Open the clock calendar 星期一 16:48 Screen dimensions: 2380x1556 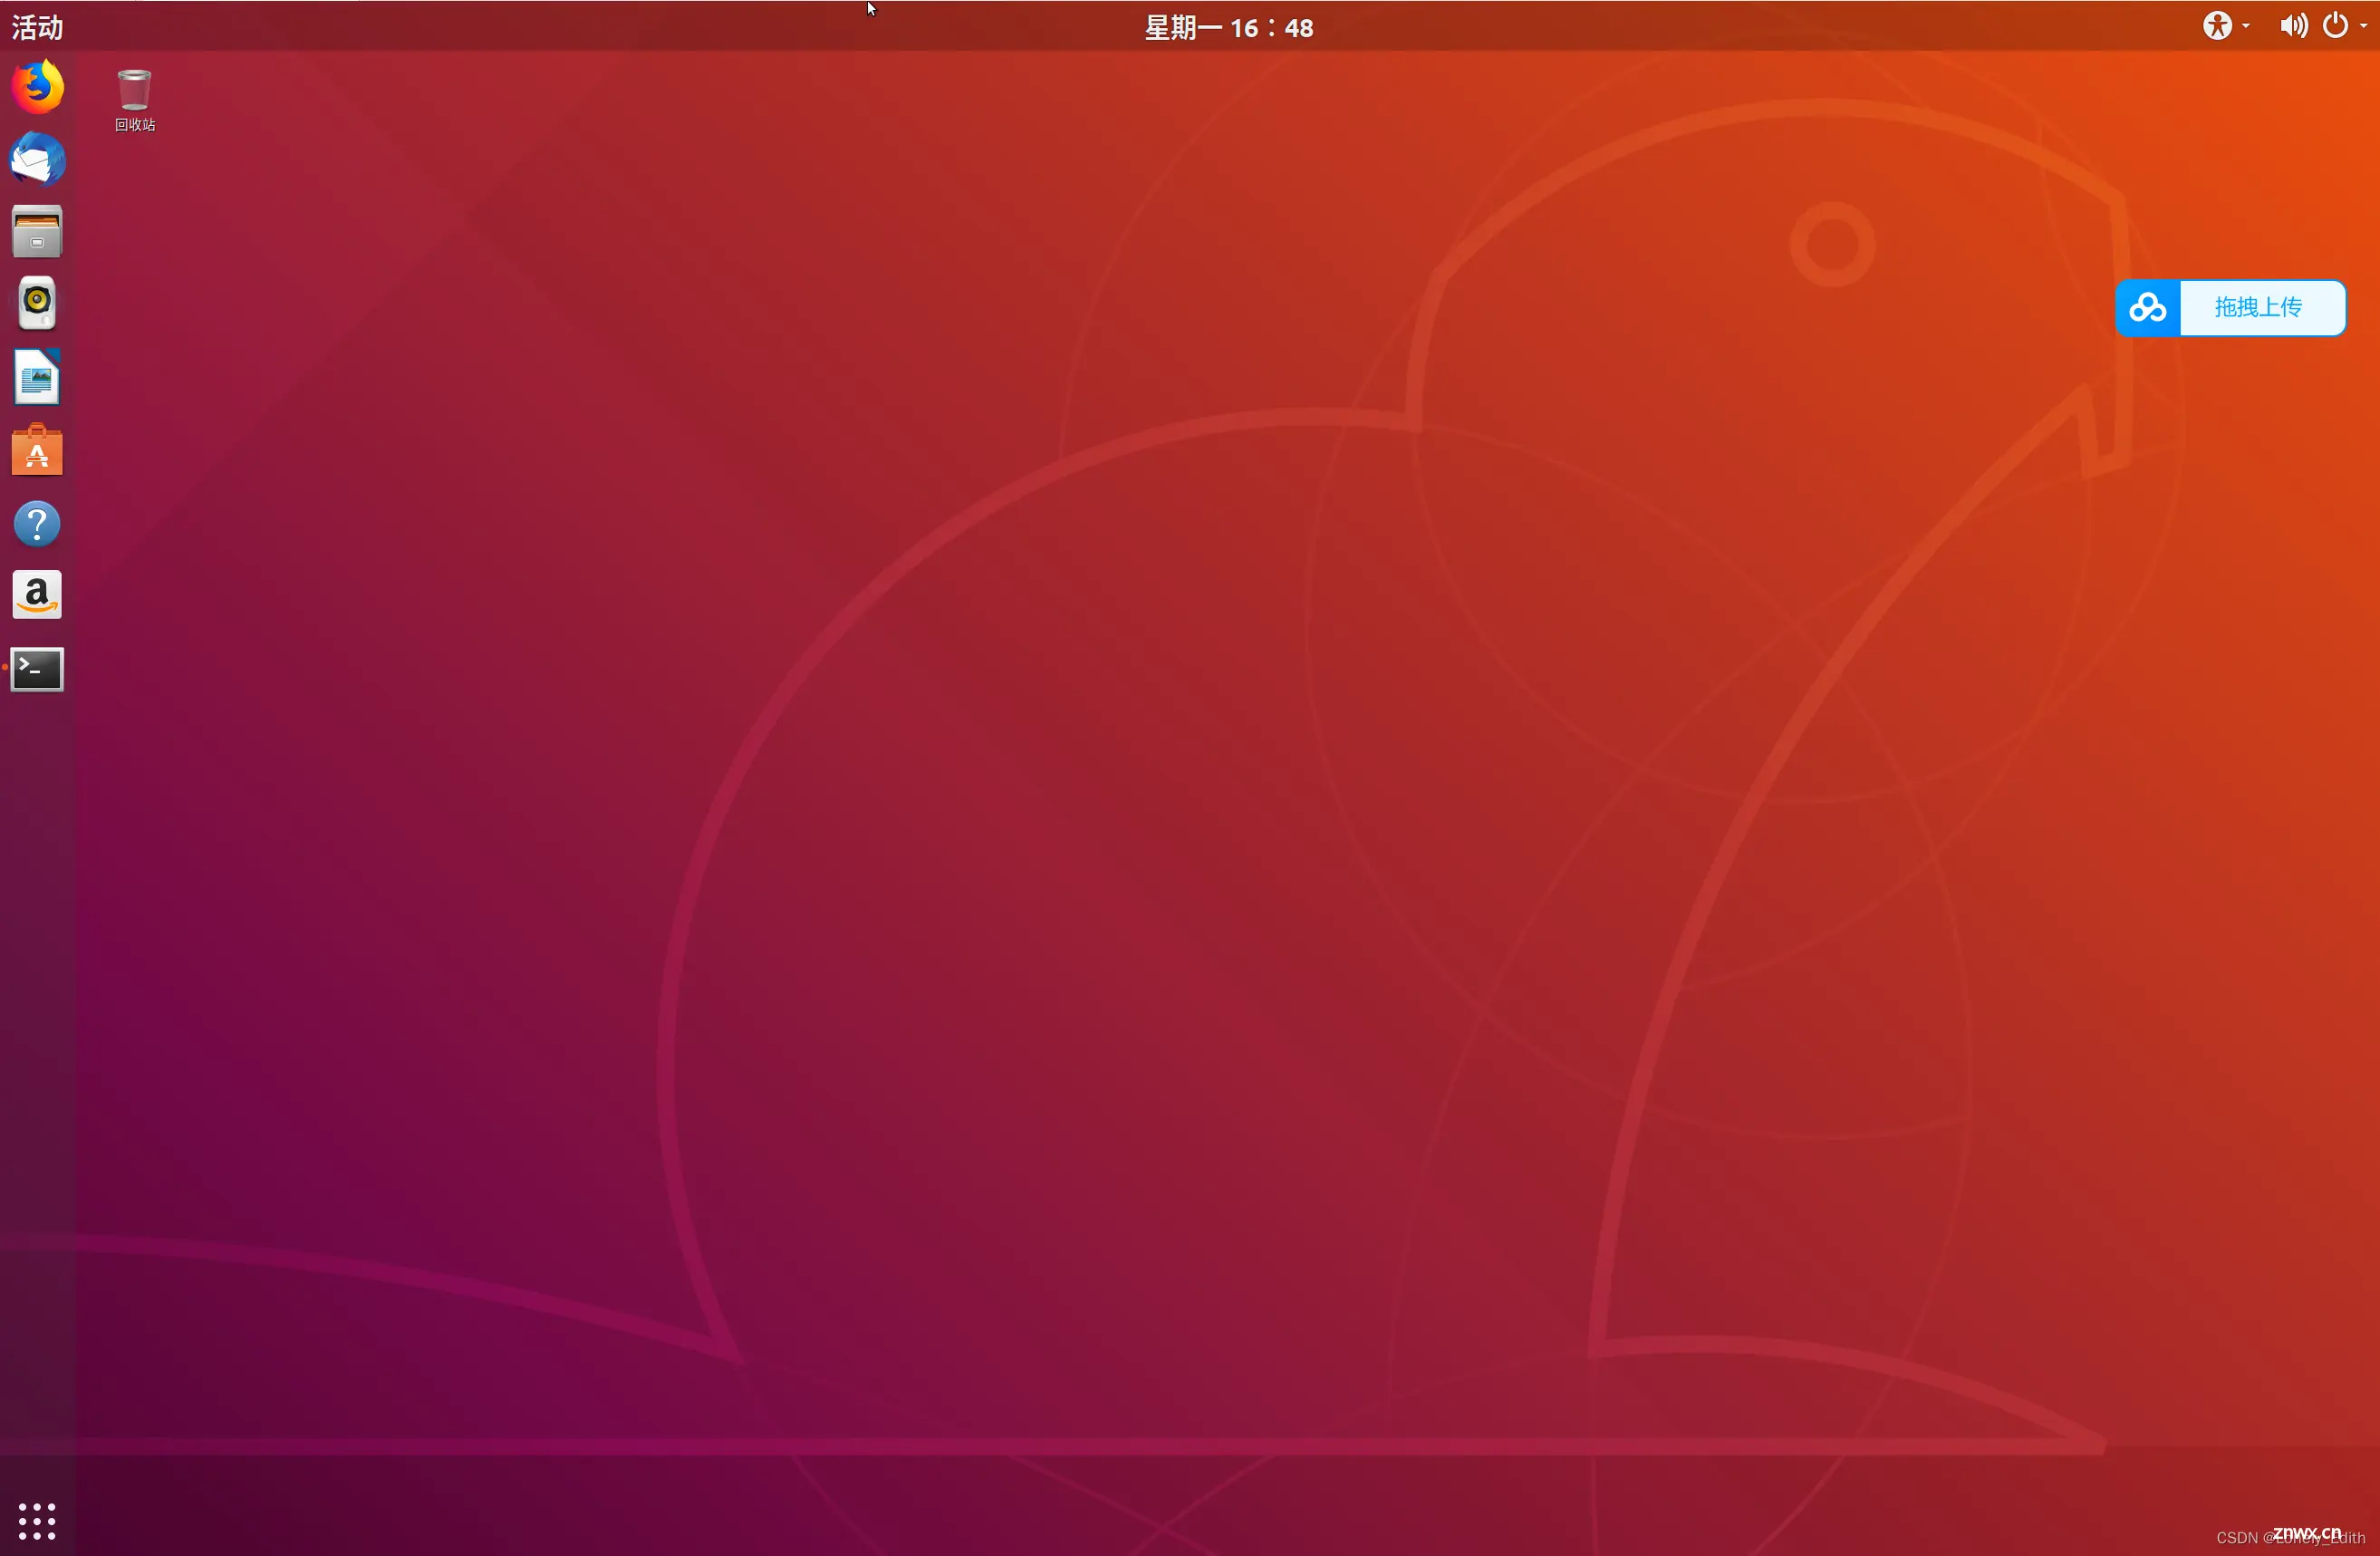tap(1229, 27)
